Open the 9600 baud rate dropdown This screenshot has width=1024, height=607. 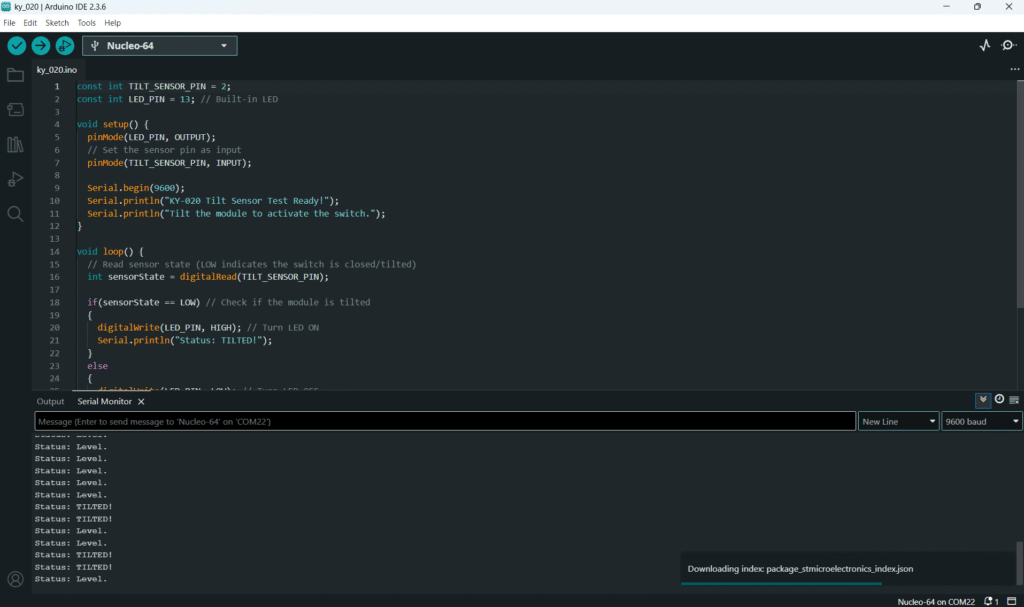point(981,422)
